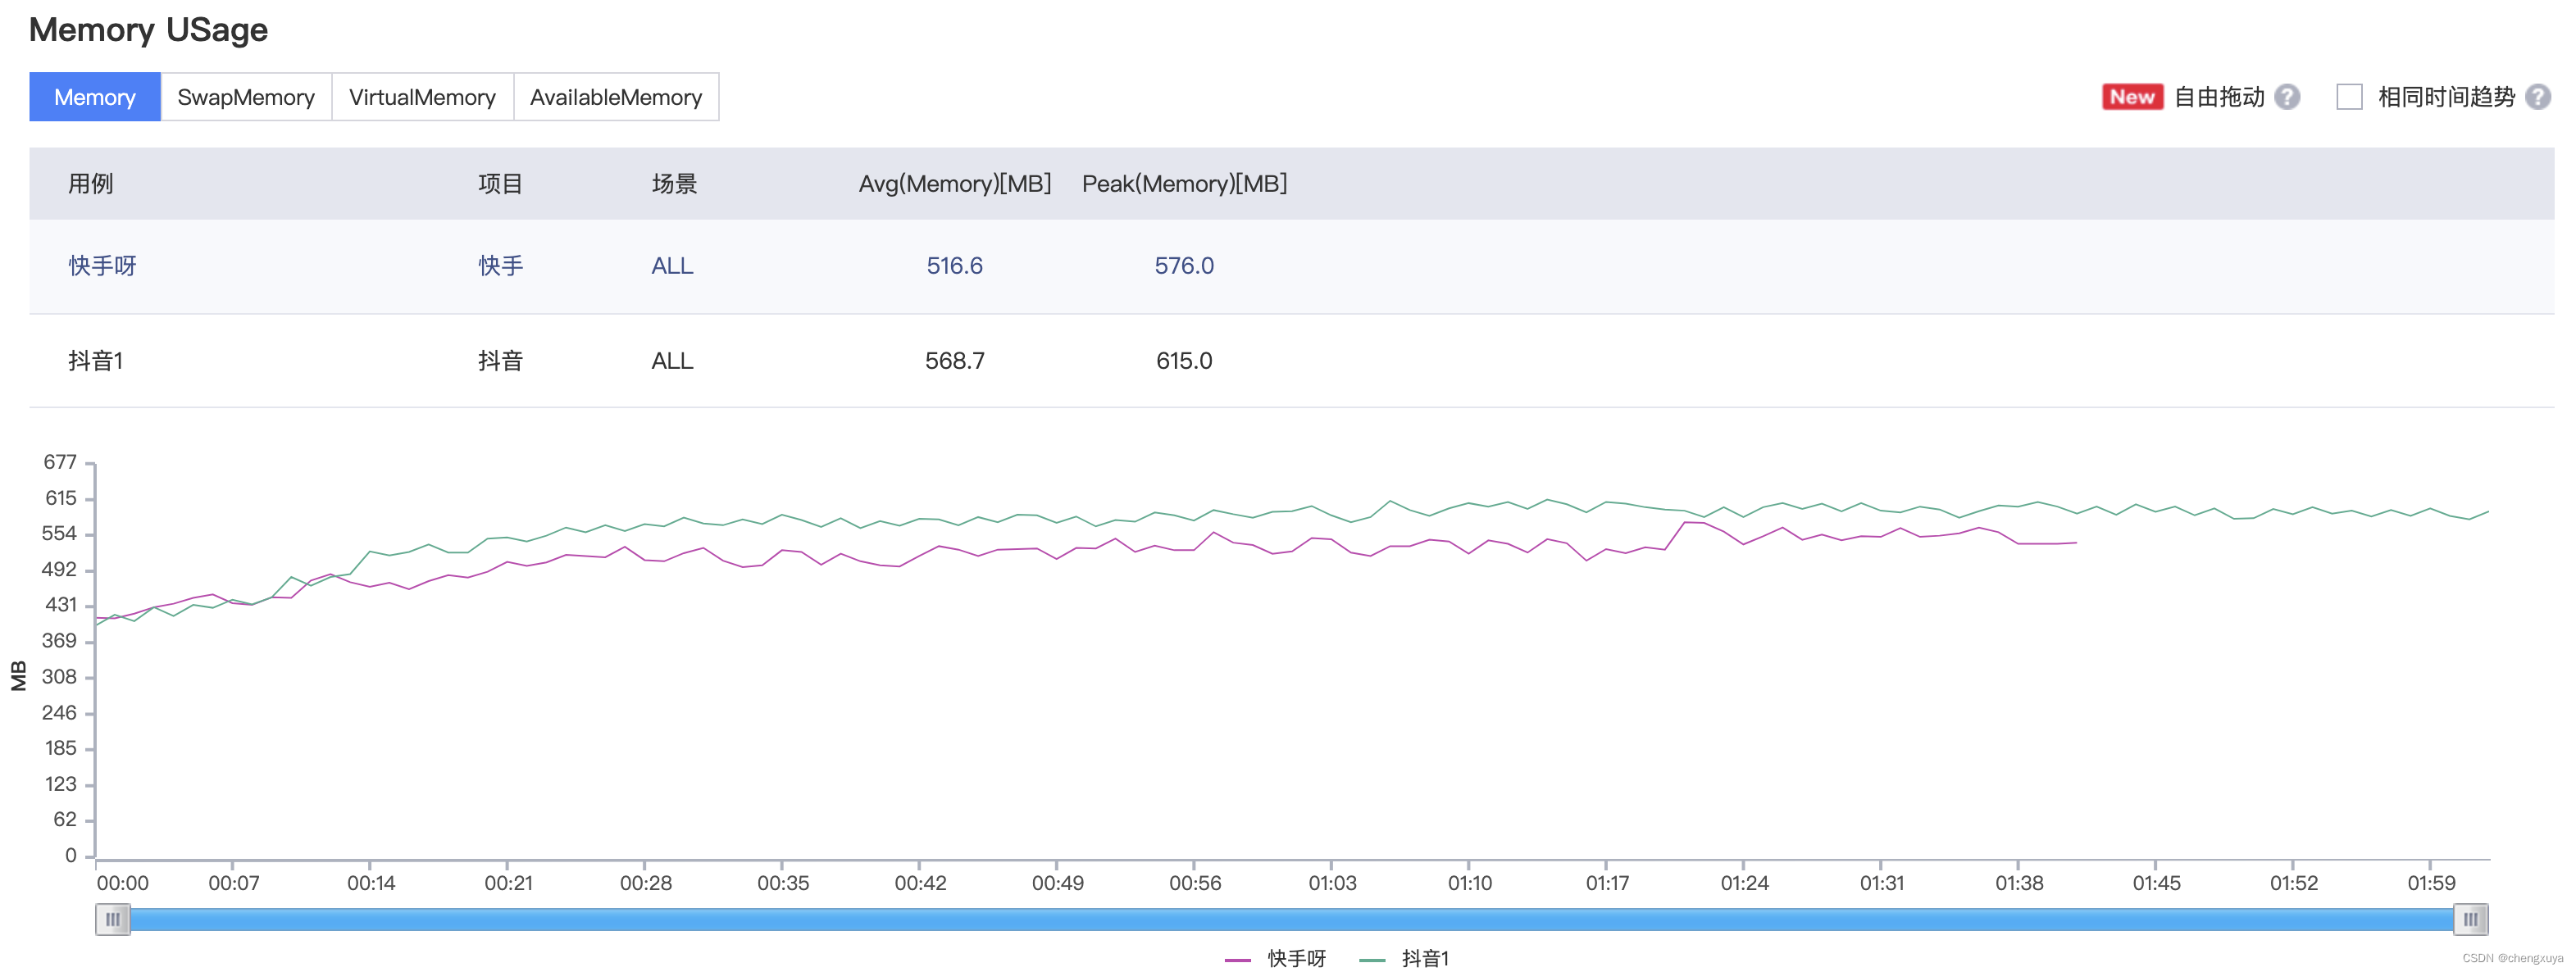Click the 自由拖动 label

pos(2219,97)
